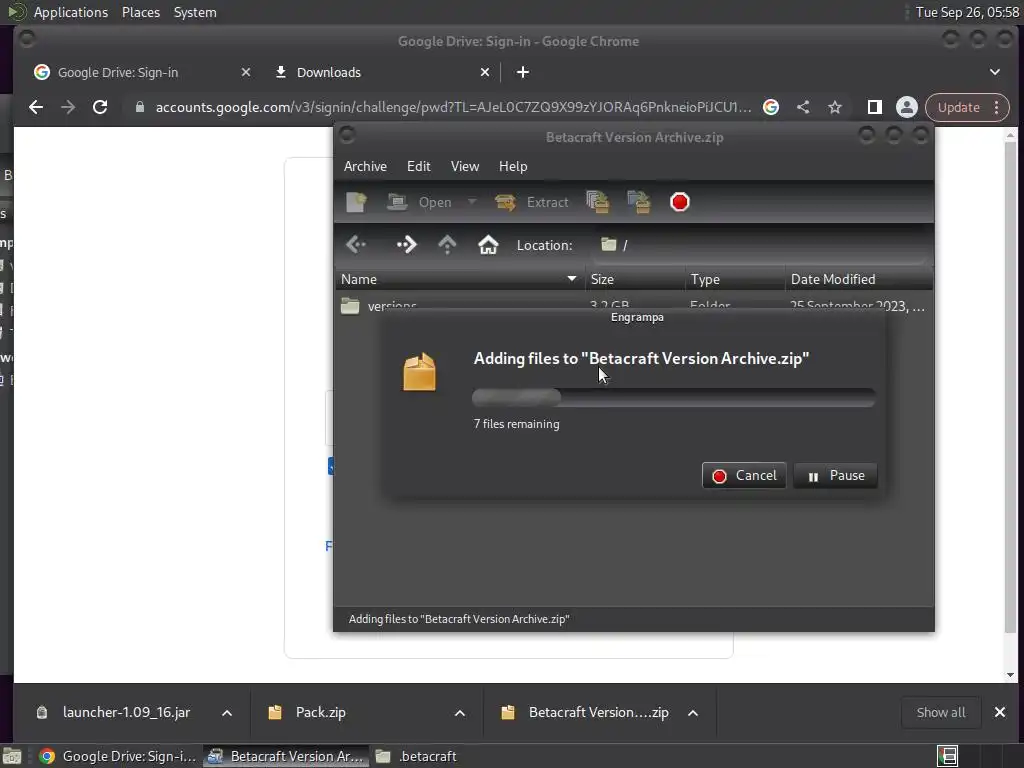Screen dimensions: 1024x768
Task: Stop the operation with the red toolbar icon
Action: coord(679,202)
